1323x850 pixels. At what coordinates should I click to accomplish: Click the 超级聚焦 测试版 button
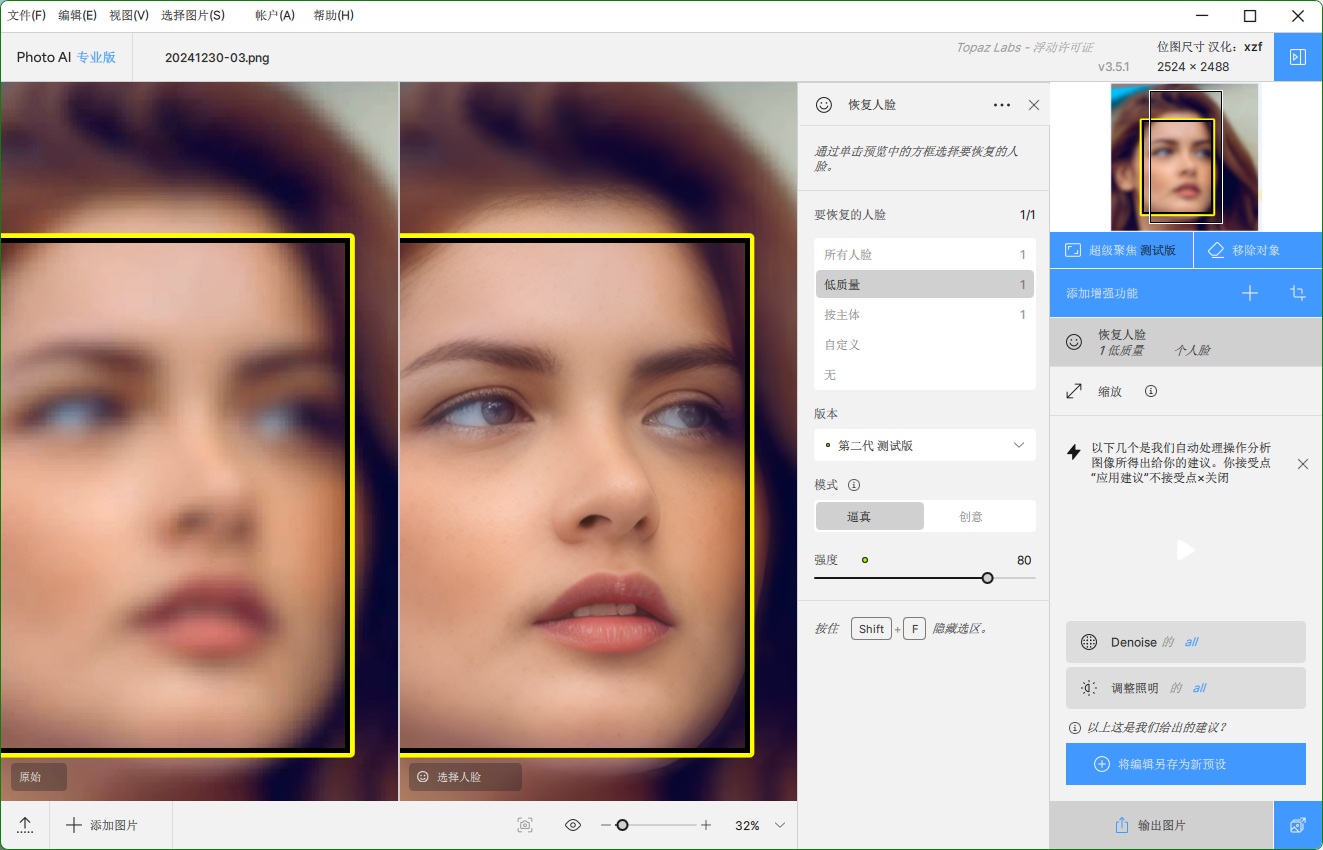coord(1121,250)
